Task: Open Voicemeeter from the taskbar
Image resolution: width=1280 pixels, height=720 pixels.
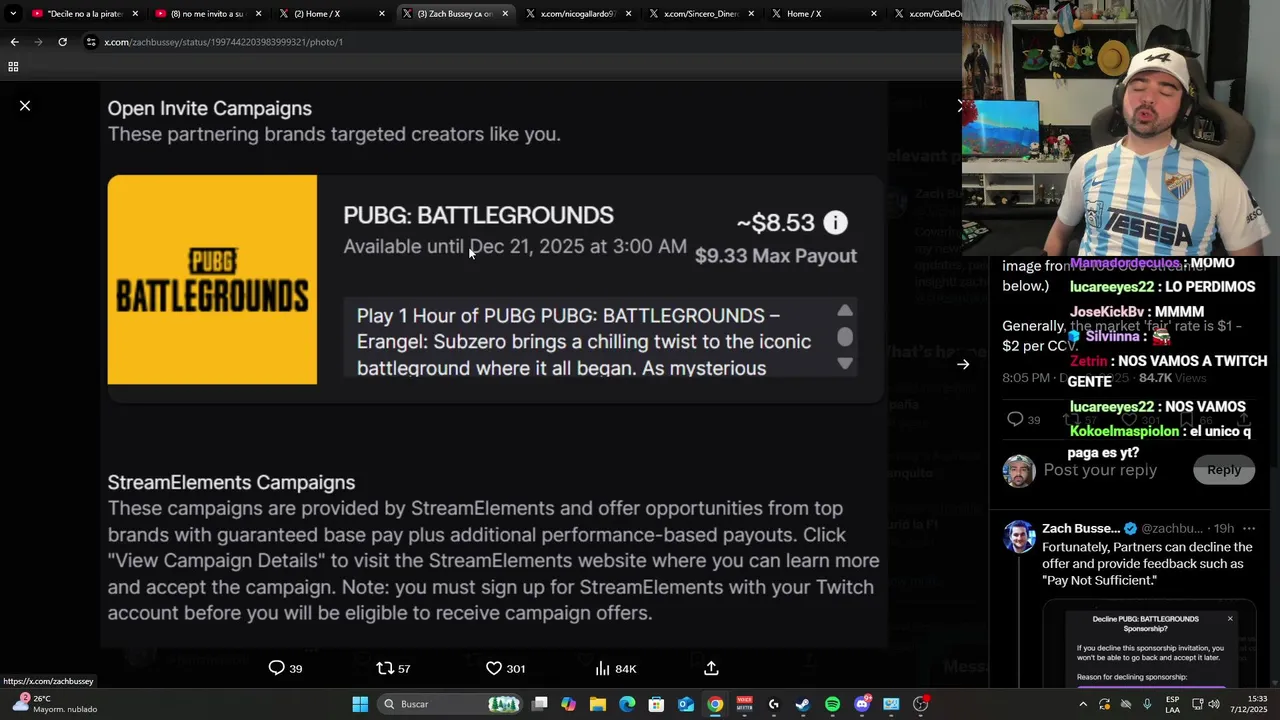Action: tap(744, 704)
